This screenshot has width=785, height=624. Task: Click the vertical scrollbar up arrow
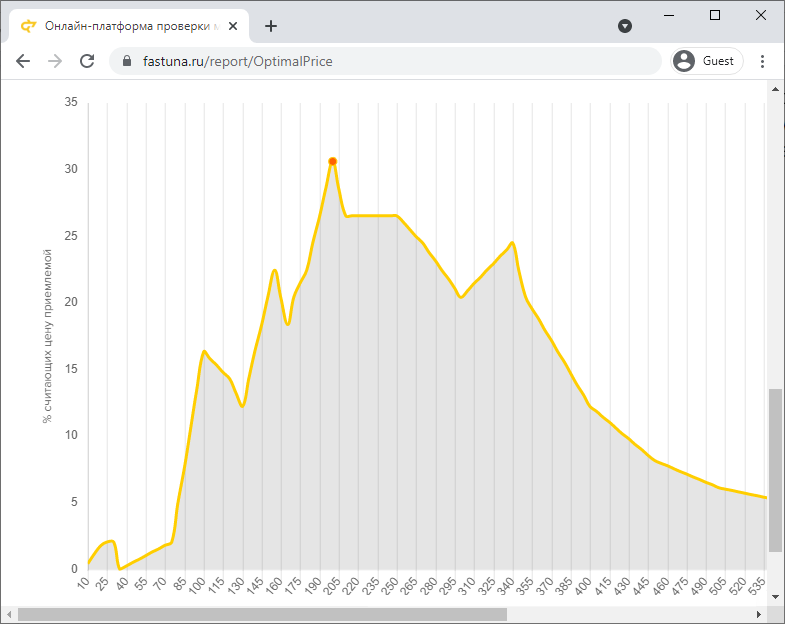tap(775, 89)
